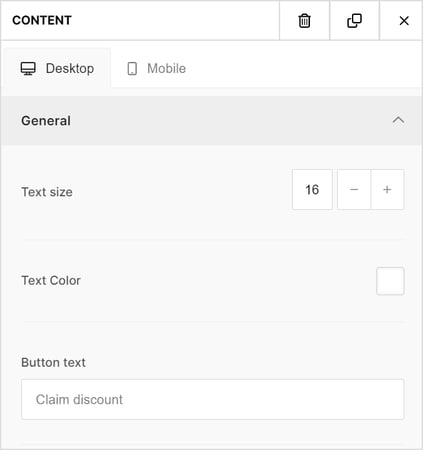Click the General section header bar

(211, 121)
